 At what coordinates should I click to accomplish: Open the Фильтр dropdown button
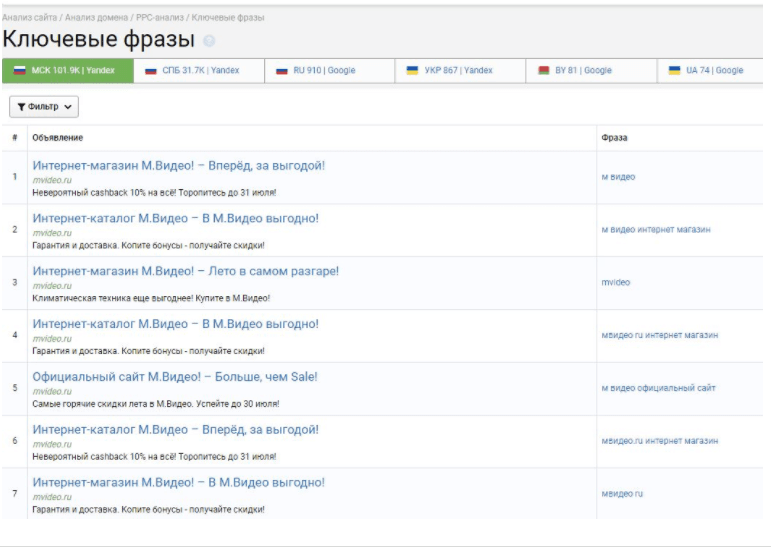pos(44,107)
